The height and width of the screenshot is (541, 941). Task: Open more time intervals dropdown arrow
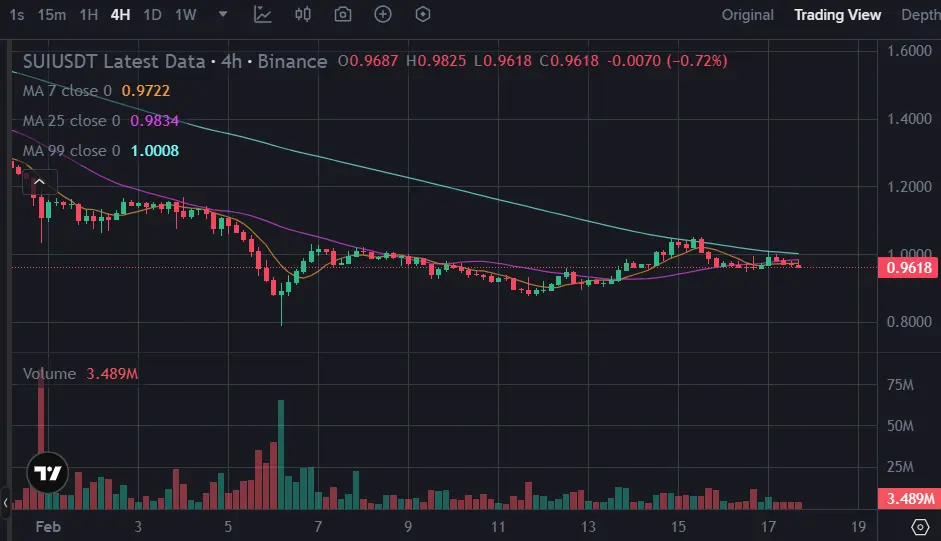223,14
